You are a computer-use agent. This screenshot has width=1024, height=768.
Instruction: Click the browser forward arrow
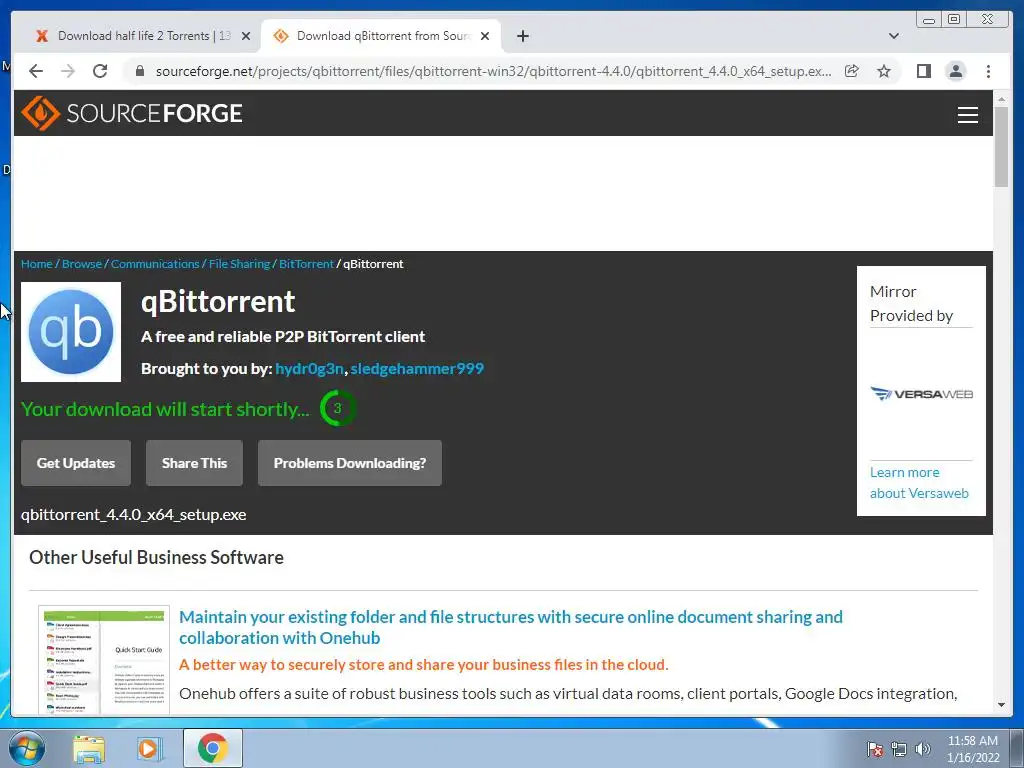coord(68,71)
